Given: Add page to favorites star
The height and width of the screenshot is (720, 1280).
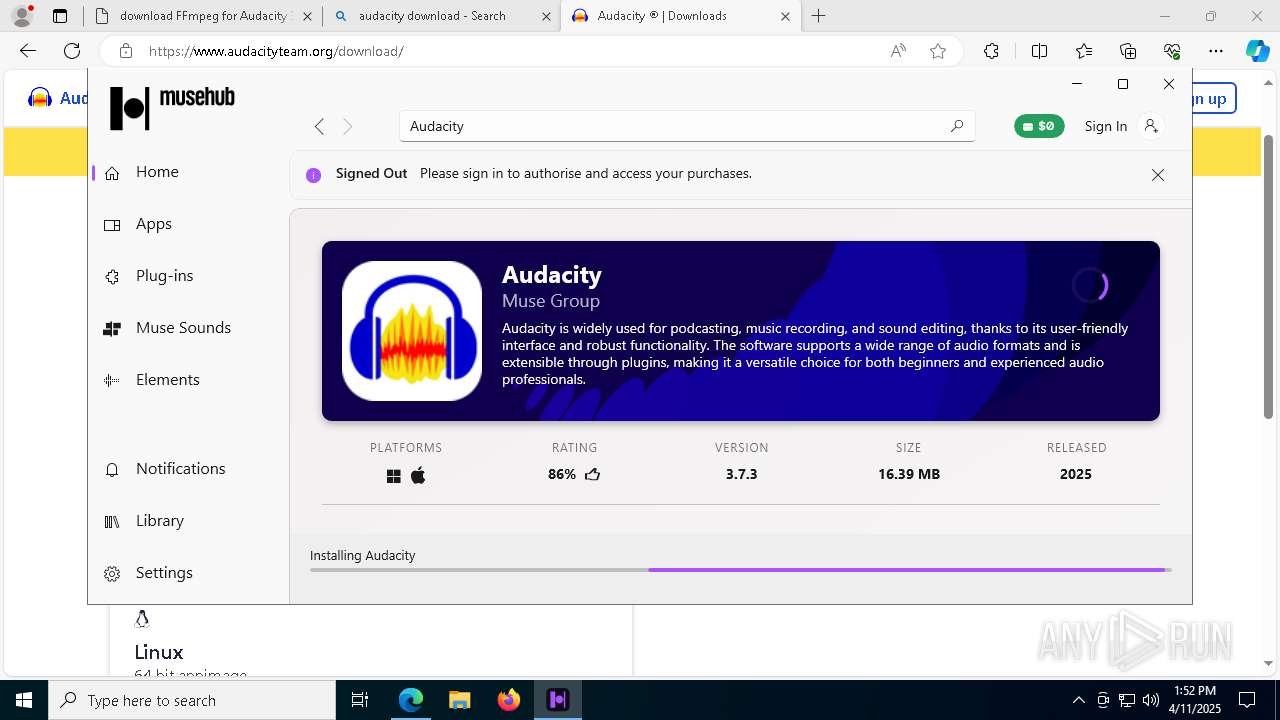Looking at the screenshot, I should (x=938, y=51).
